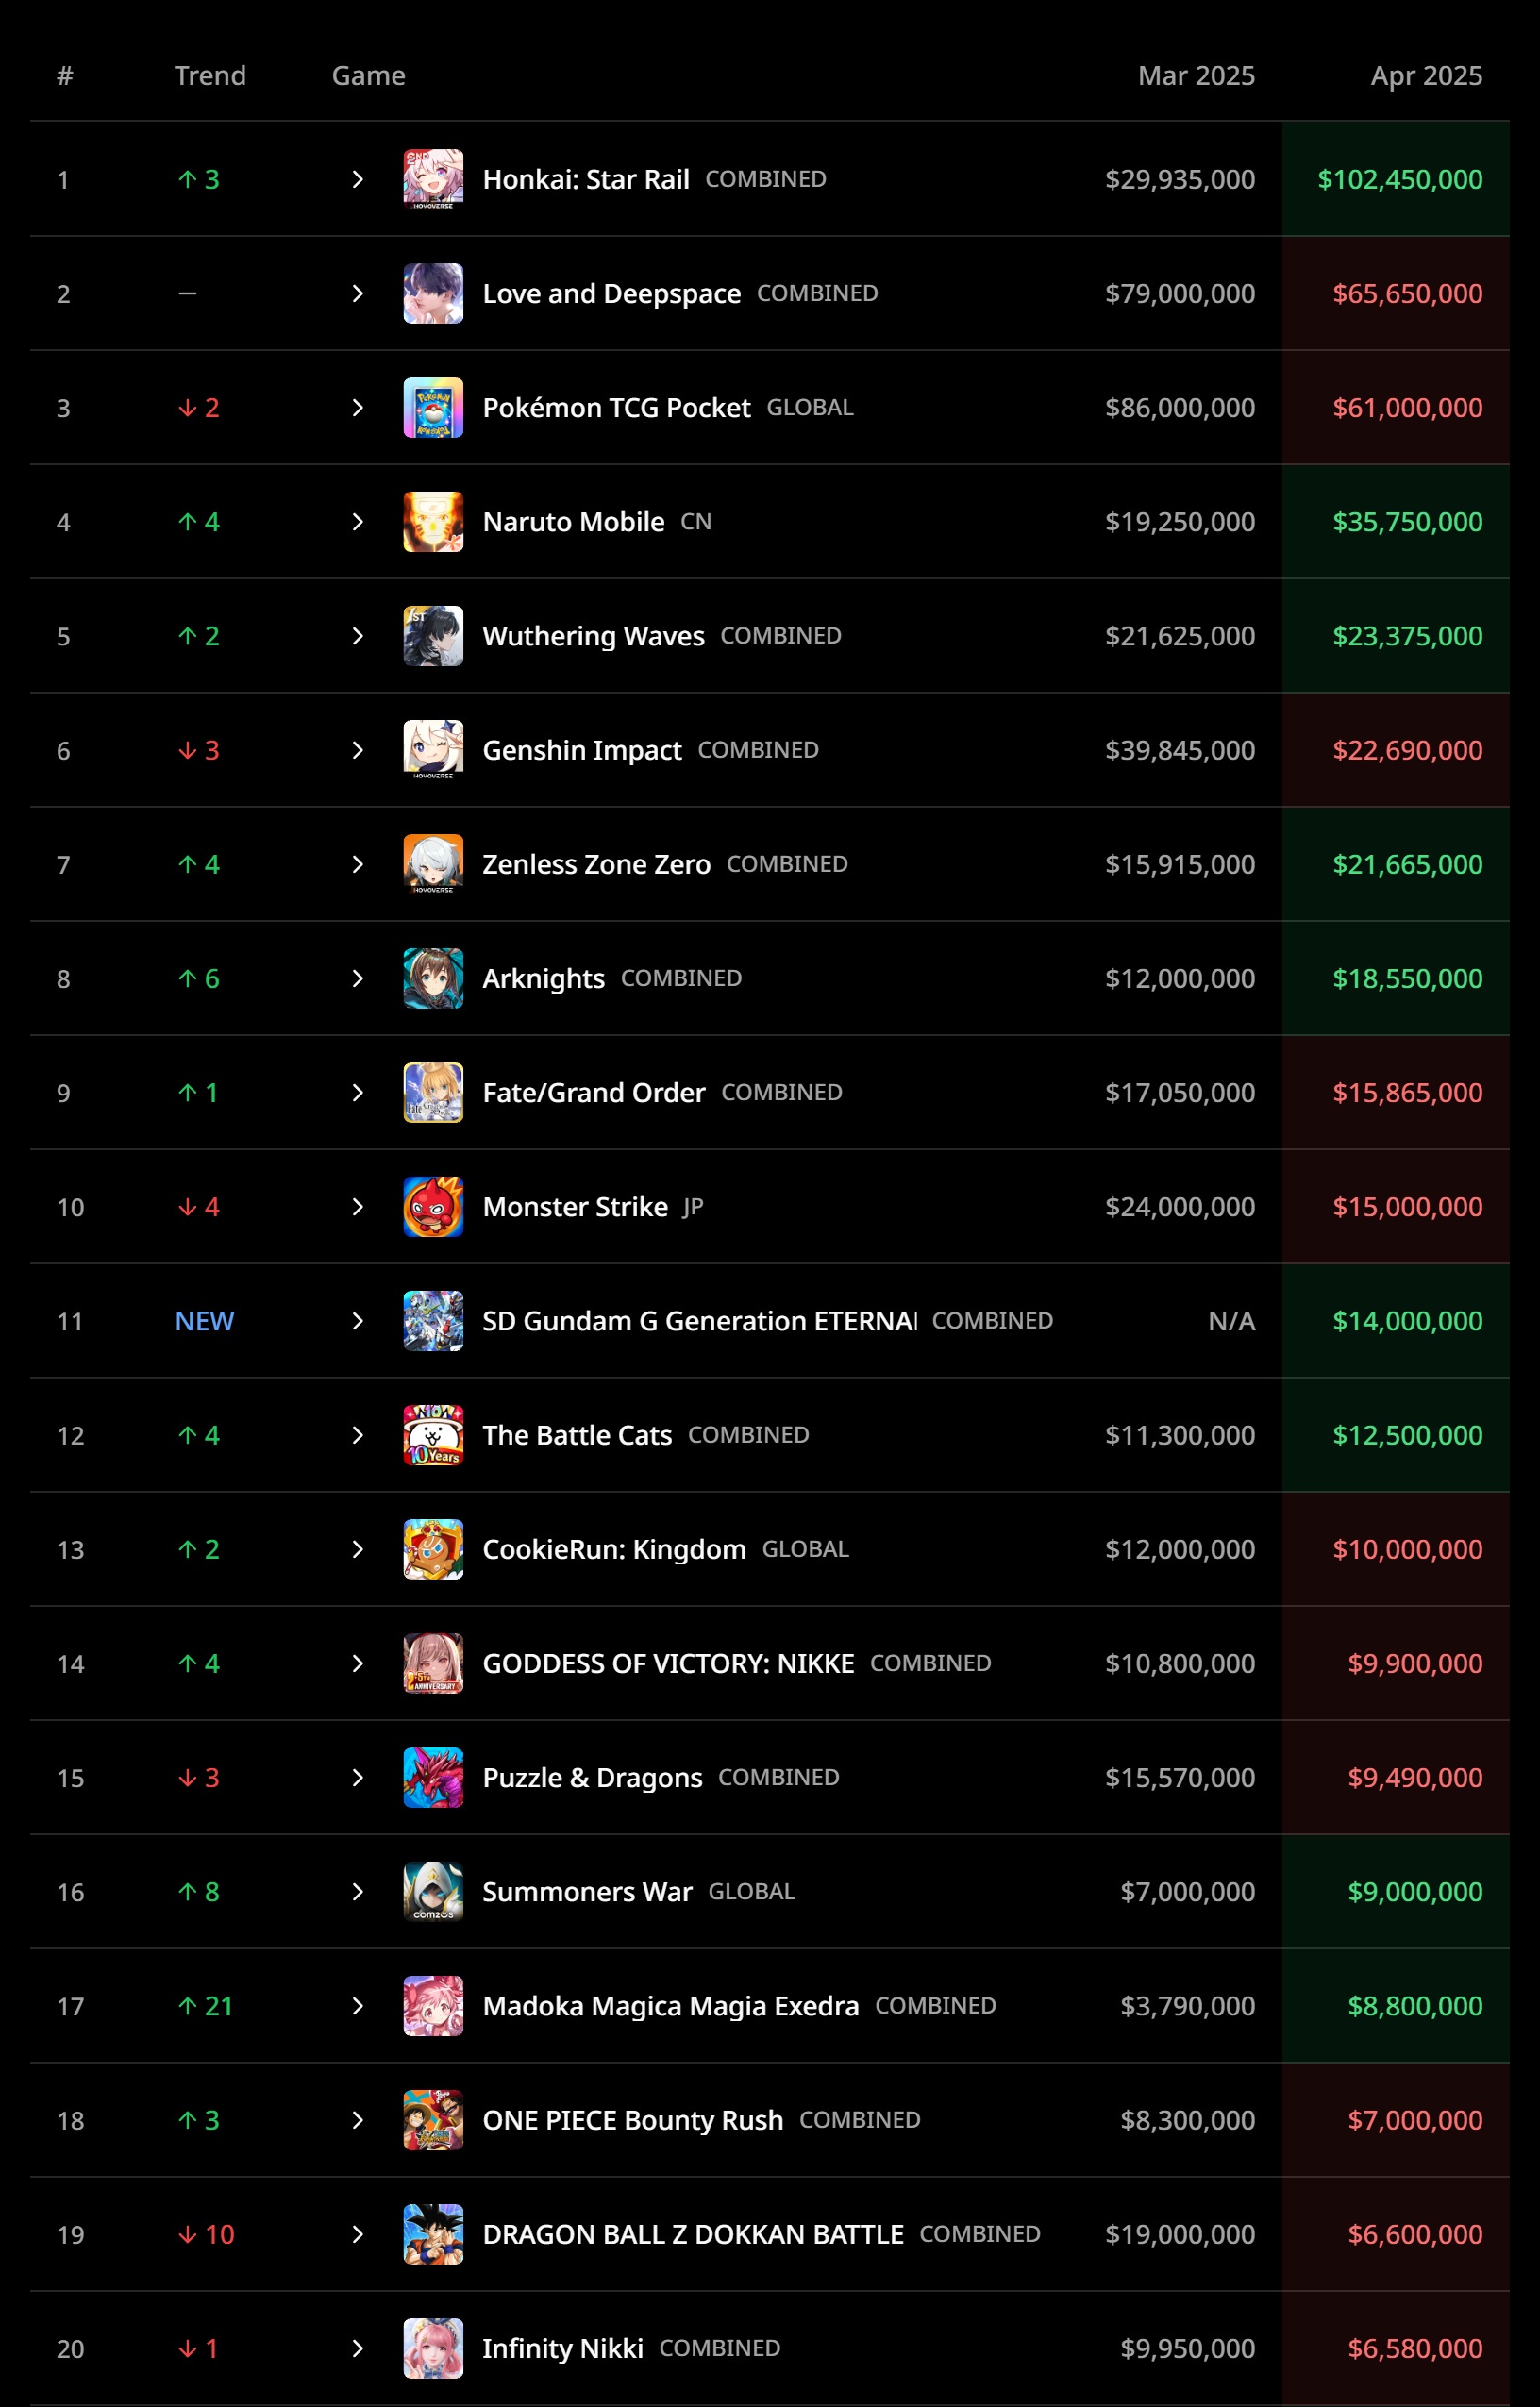Screen dimensions: 1540x2407
Task: Open the Genshin Impact icon thumbnail
Action: coord(433,750)
